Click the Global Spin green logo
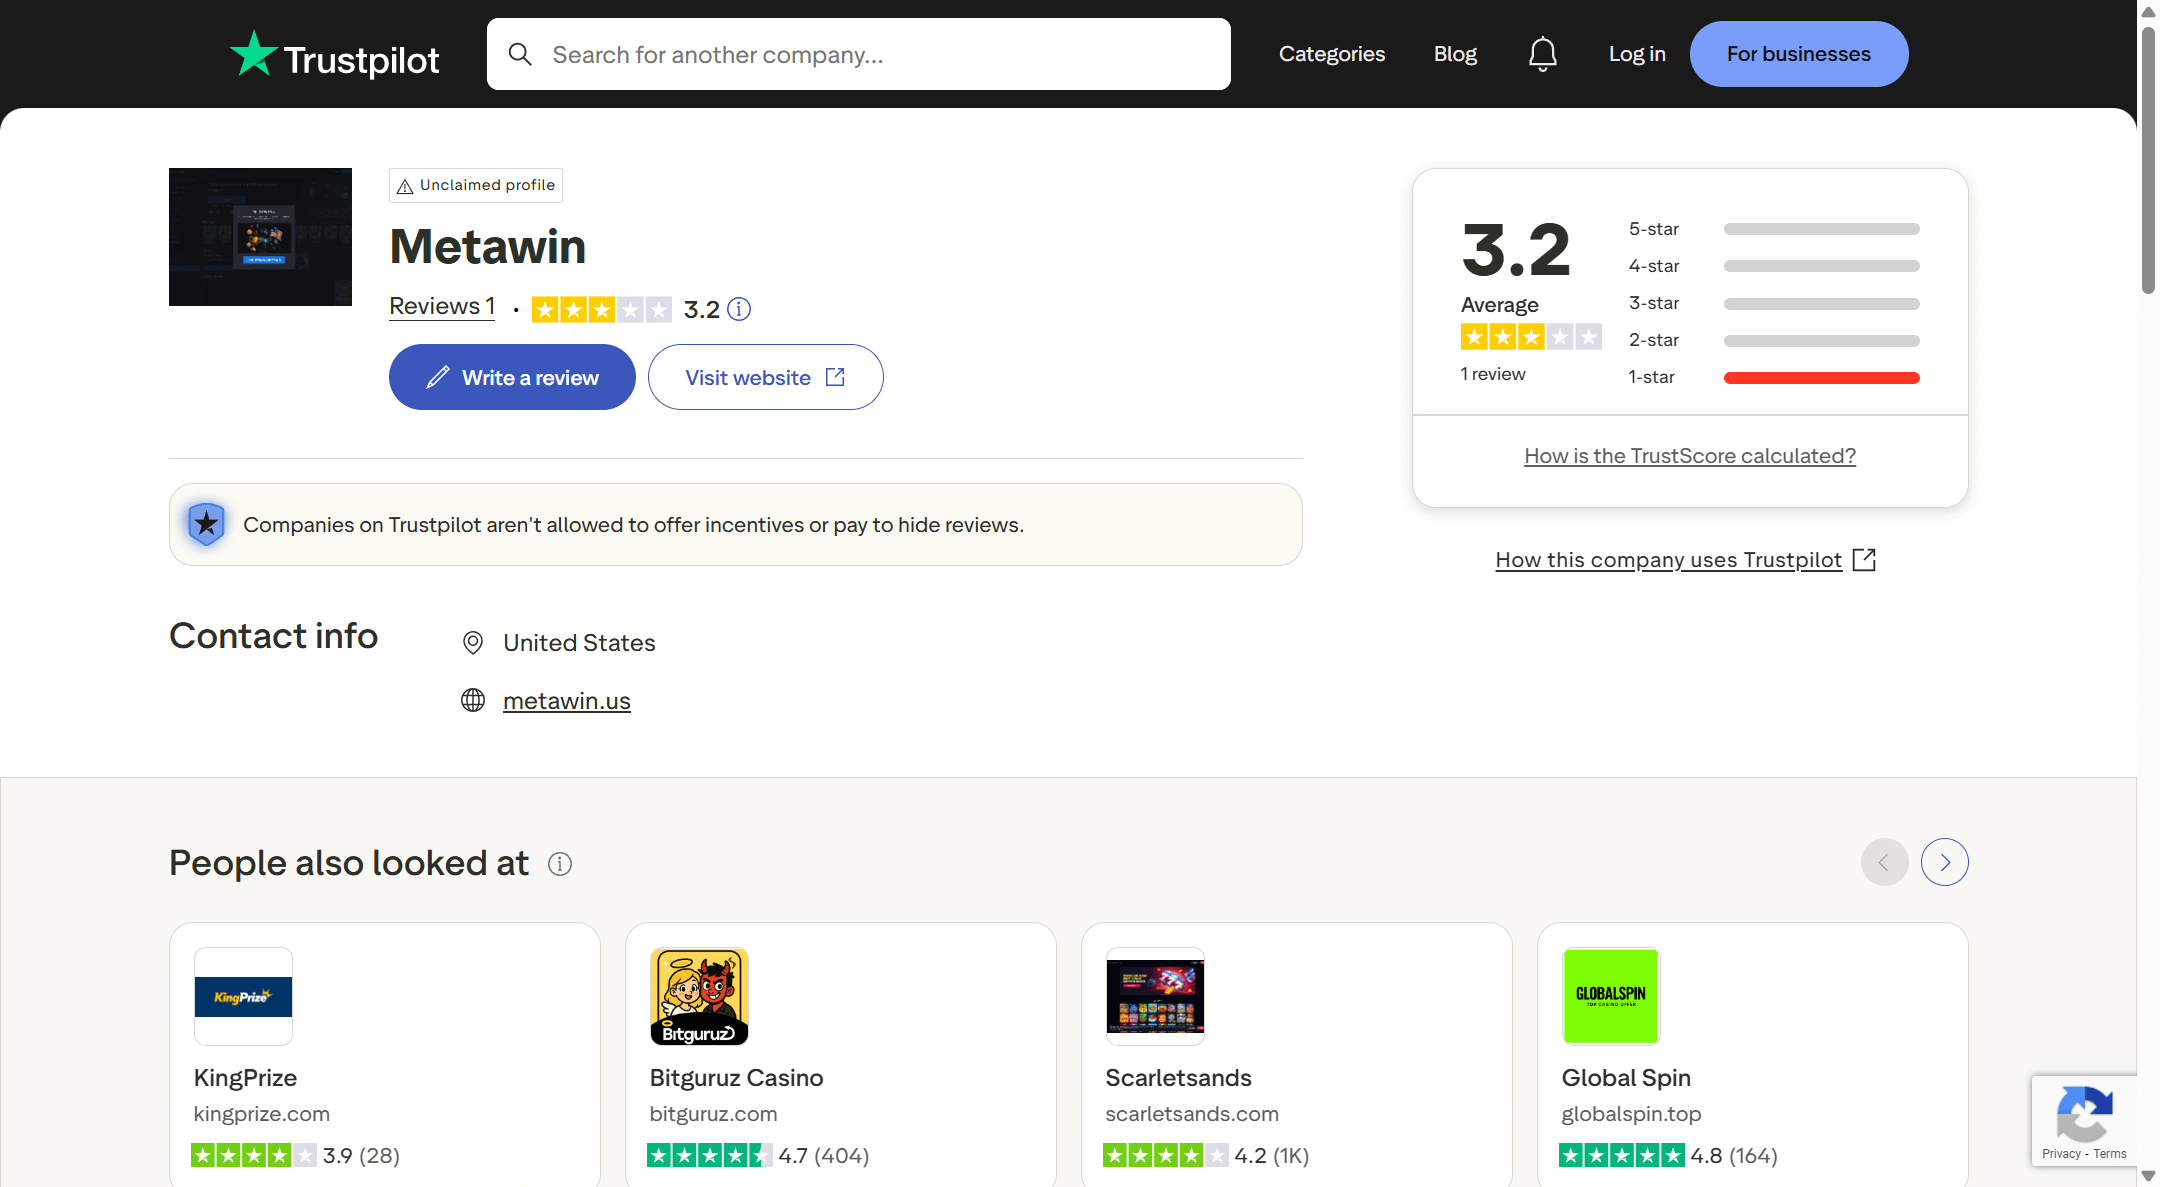The height and width of the screenshot is (1187, 2160). [1610, 996]
